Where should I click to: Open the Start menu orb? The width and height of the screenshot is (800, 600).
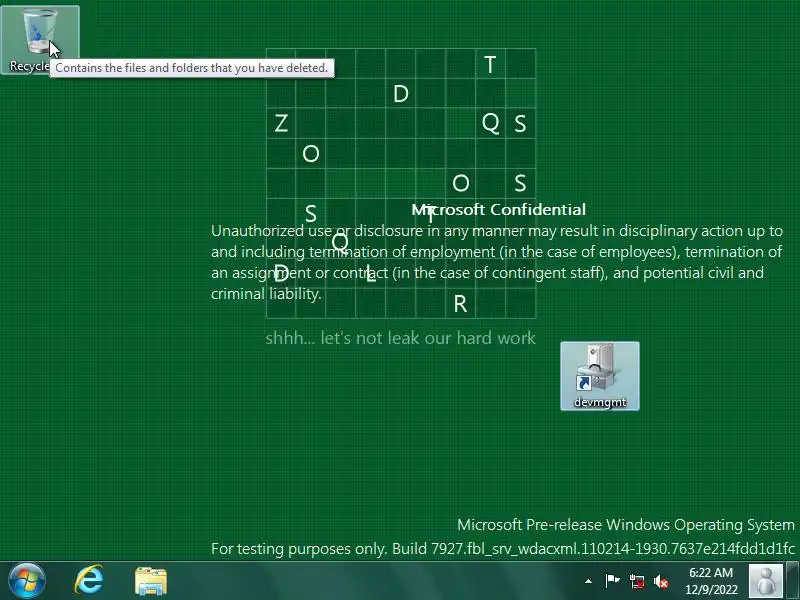27,581
